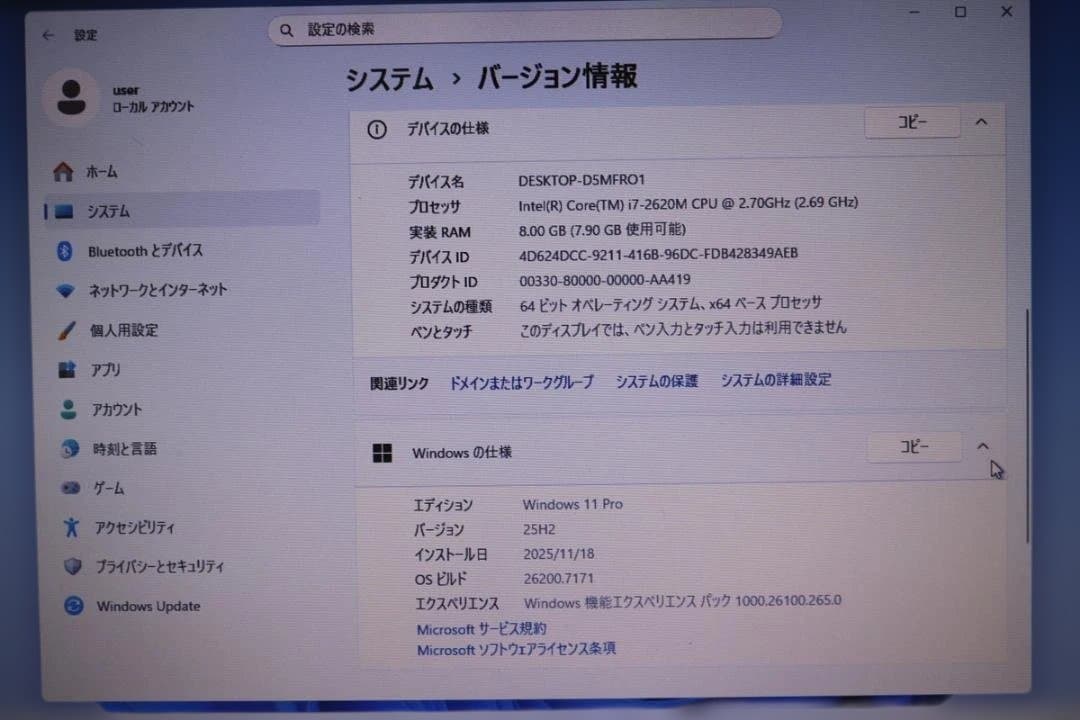The width and height of the screenshot is (1080, 720).
Task: Click edition value Windows 11 Pro
Action: click(x=572, y=504)
